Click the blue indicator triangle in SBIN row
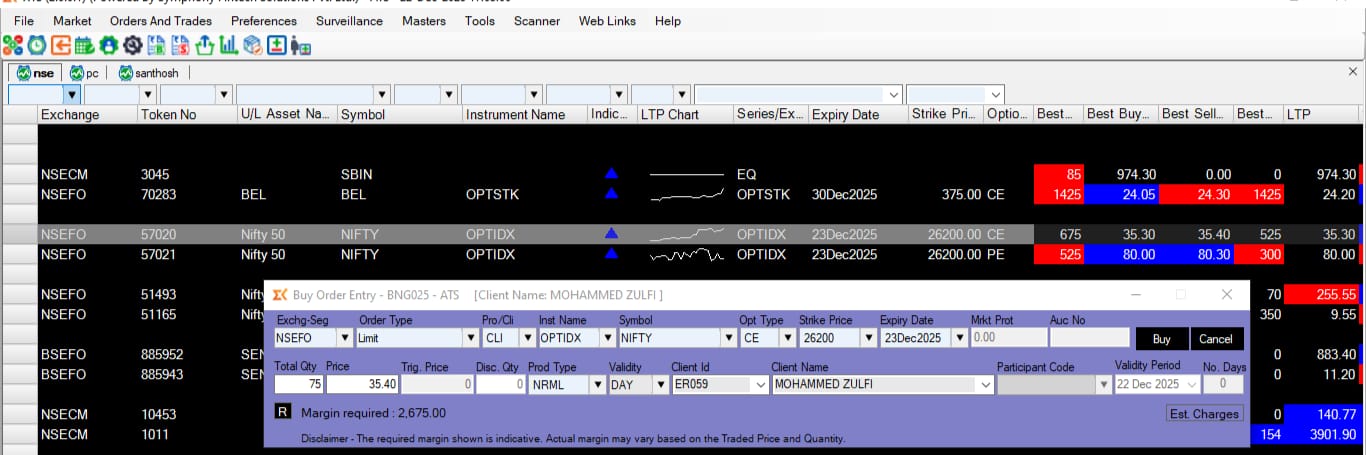Viewport: 1366px width, 455px height. pyautogui.click(x=611, y=174)
